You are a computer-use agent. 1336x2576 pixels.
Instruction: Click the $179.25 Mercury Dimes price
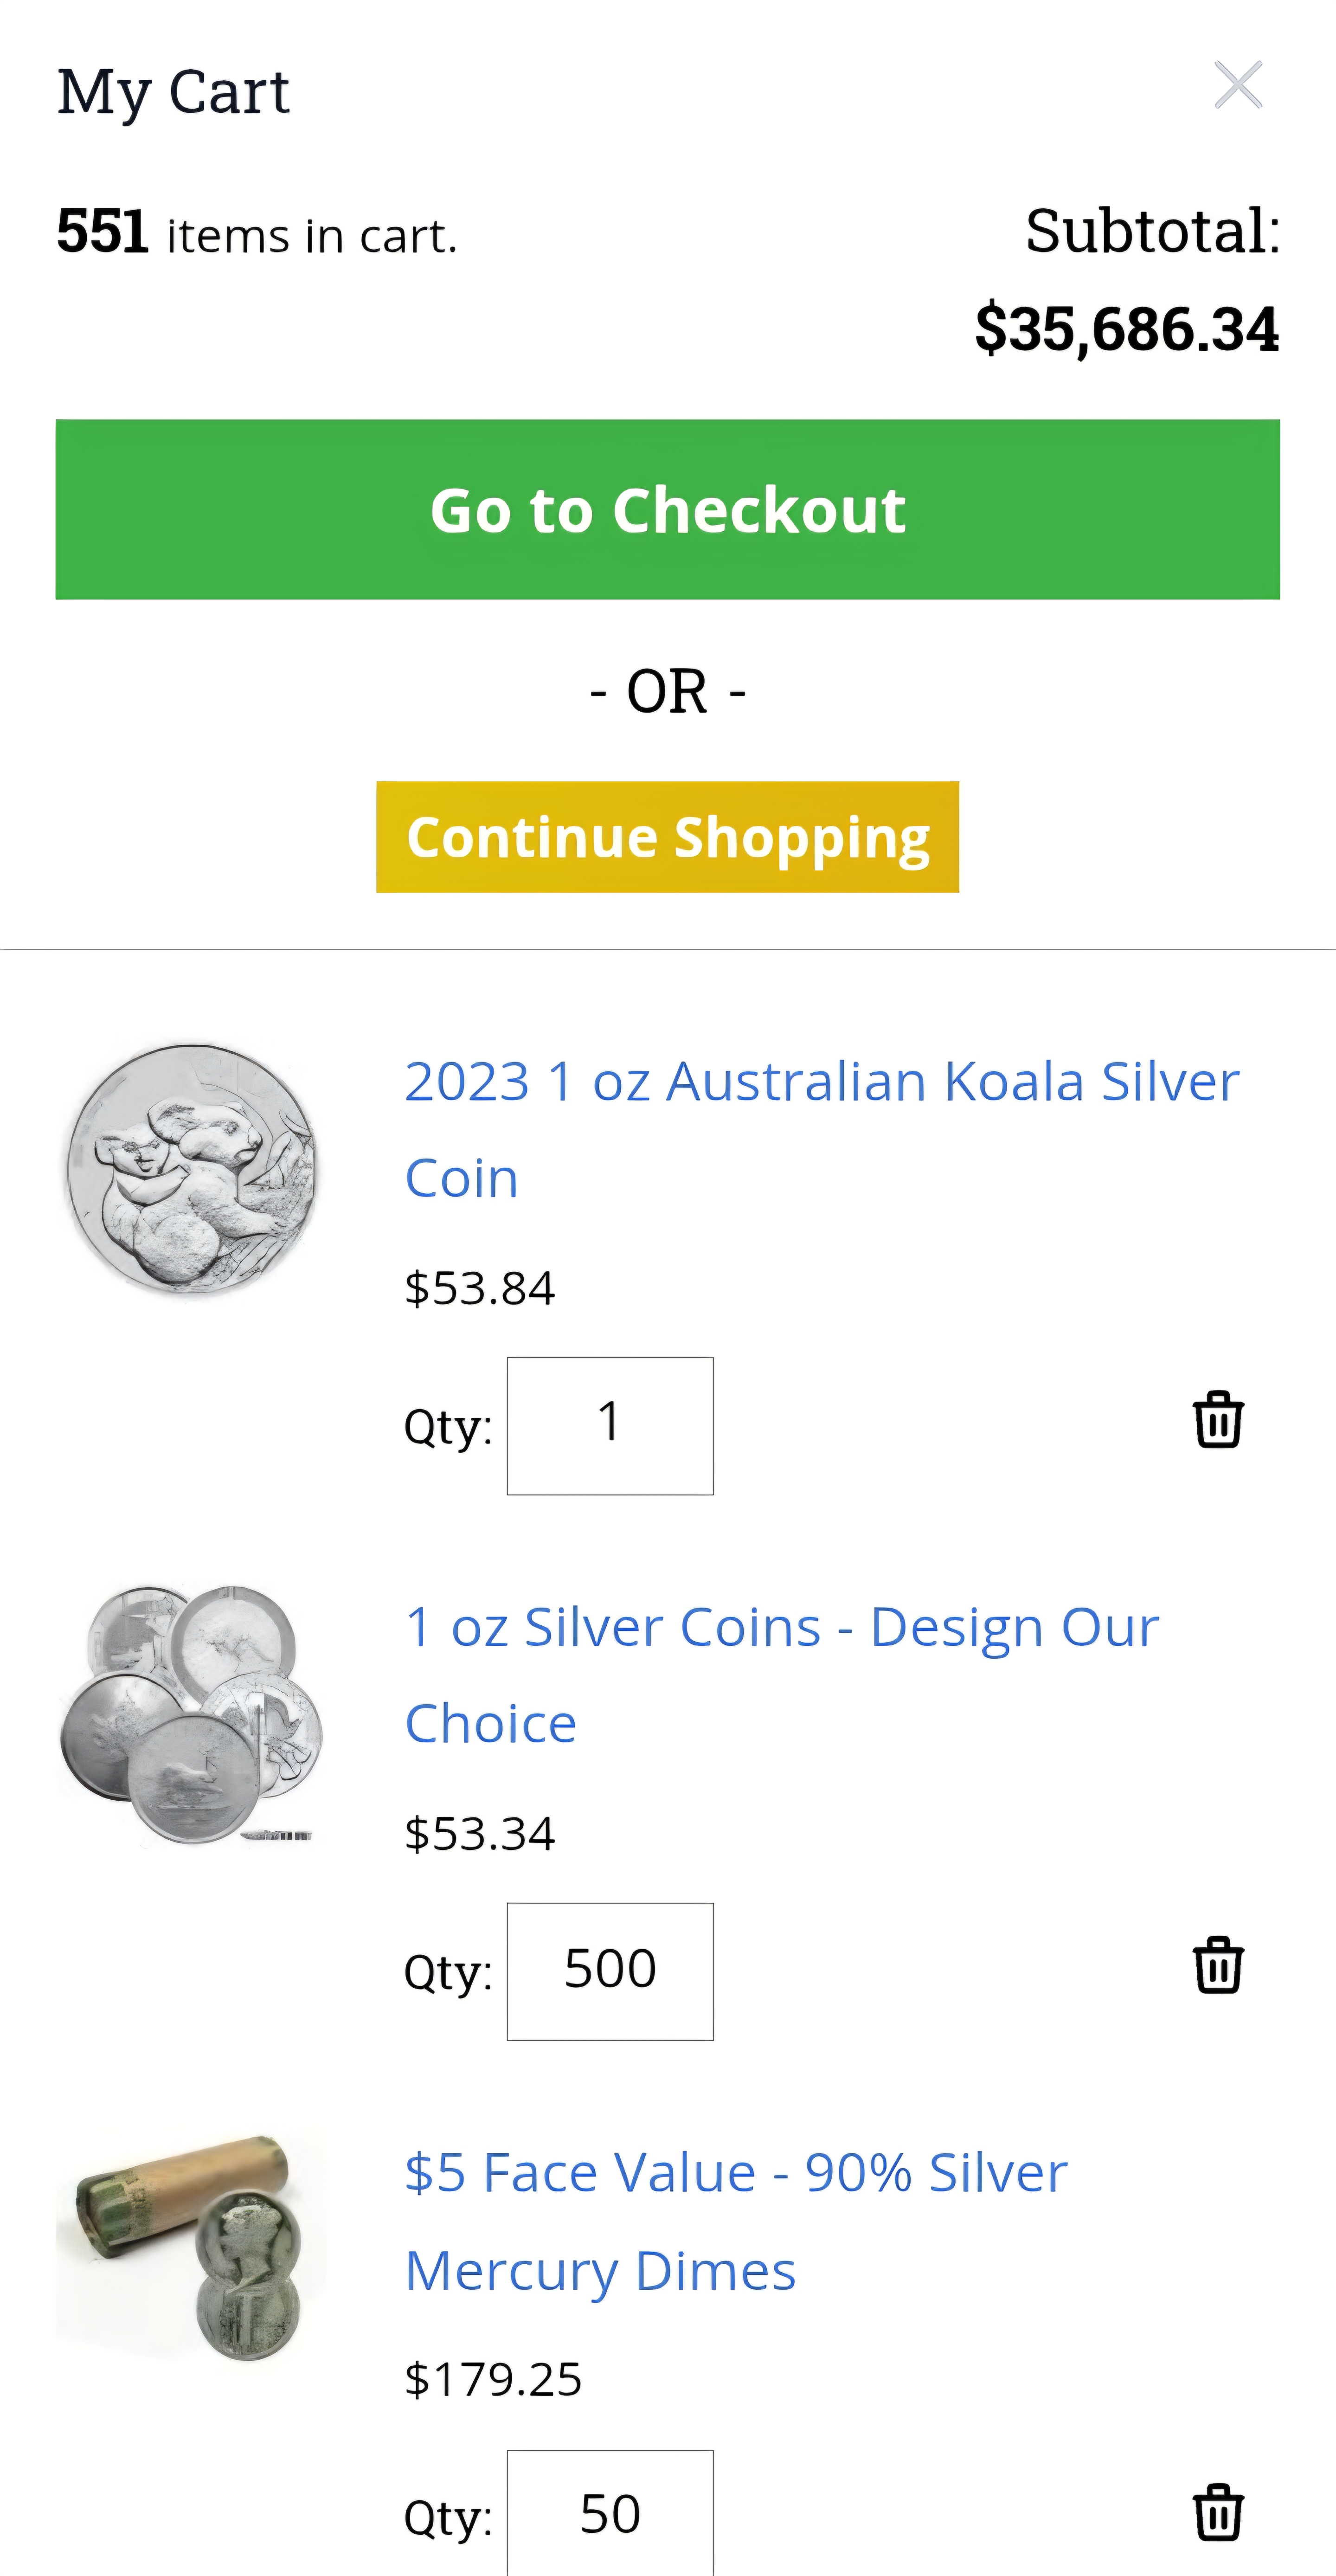[493, 2379]
